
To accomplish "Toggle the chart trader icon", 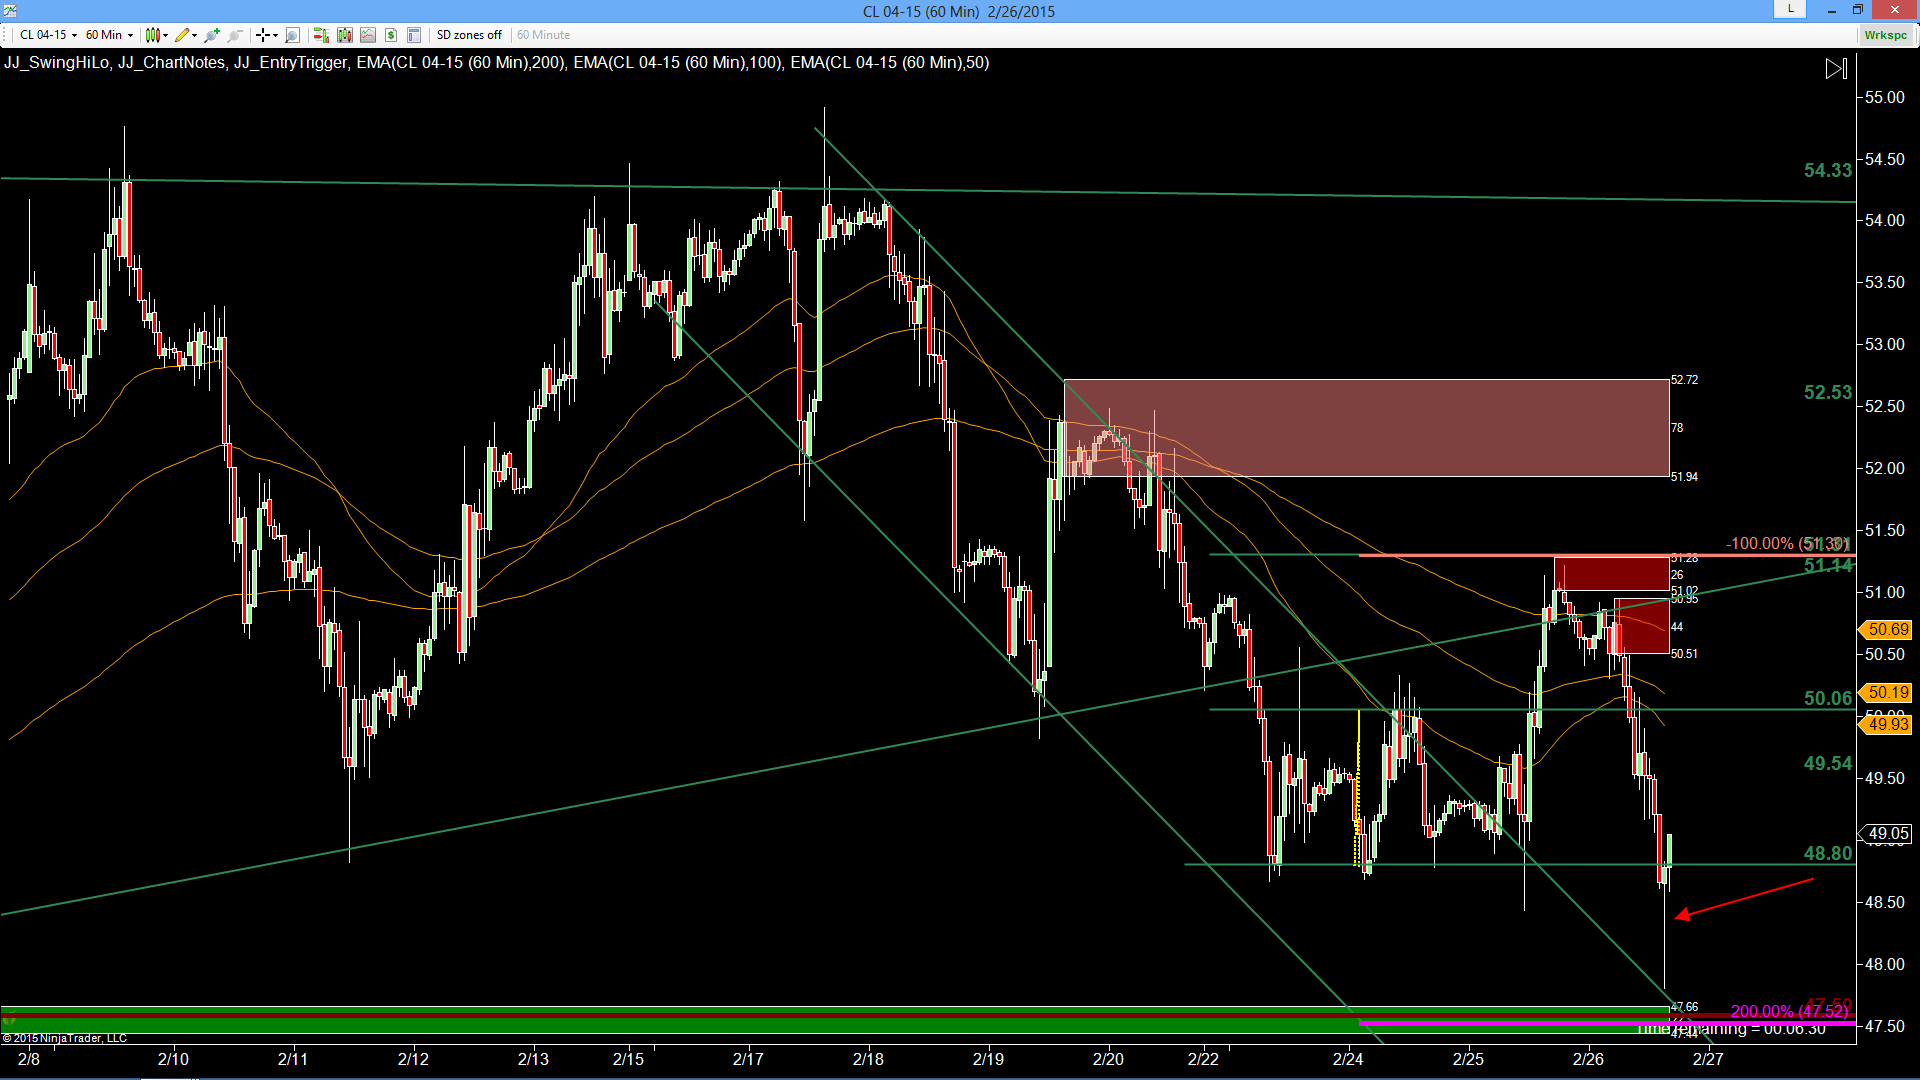I will tap(321, 35).
